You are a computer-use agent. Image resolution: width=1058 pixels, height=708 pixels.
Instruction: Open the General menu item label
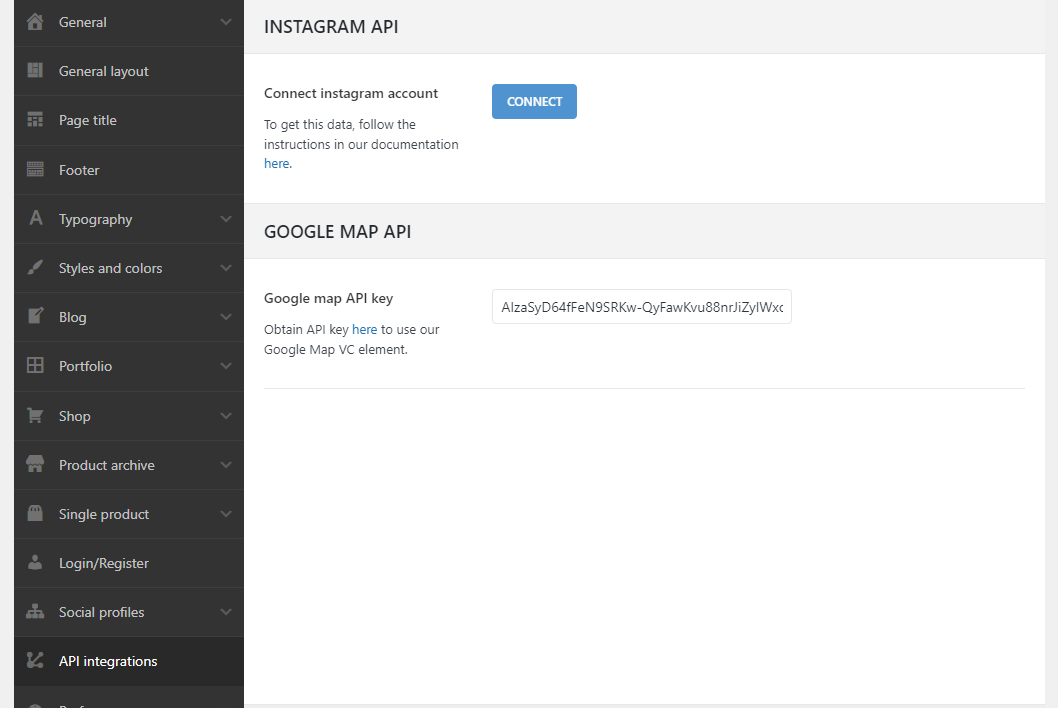82,22
